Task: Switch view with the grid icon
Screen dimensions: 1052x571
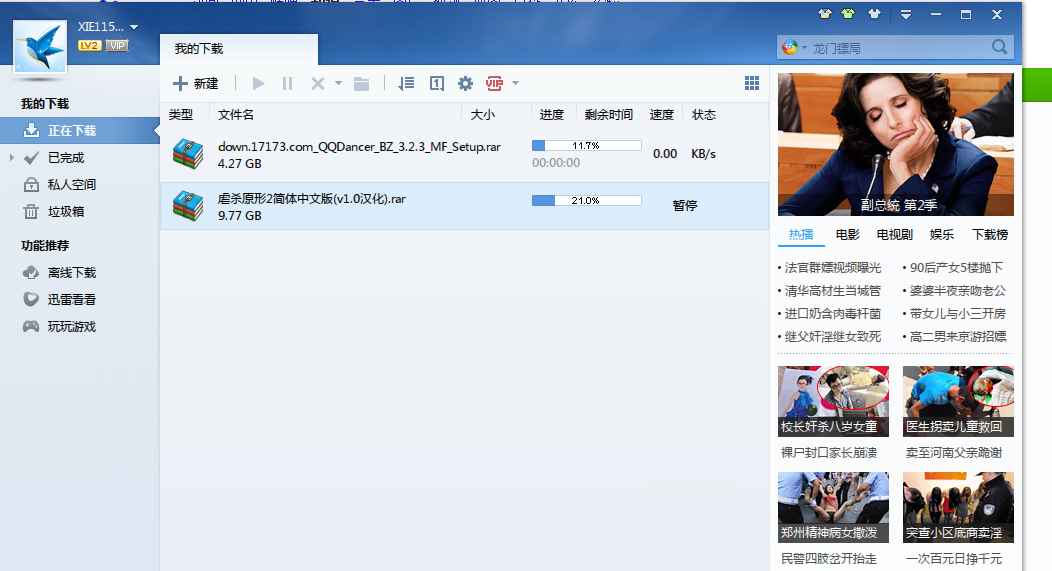Action: [x=752, y=84]
